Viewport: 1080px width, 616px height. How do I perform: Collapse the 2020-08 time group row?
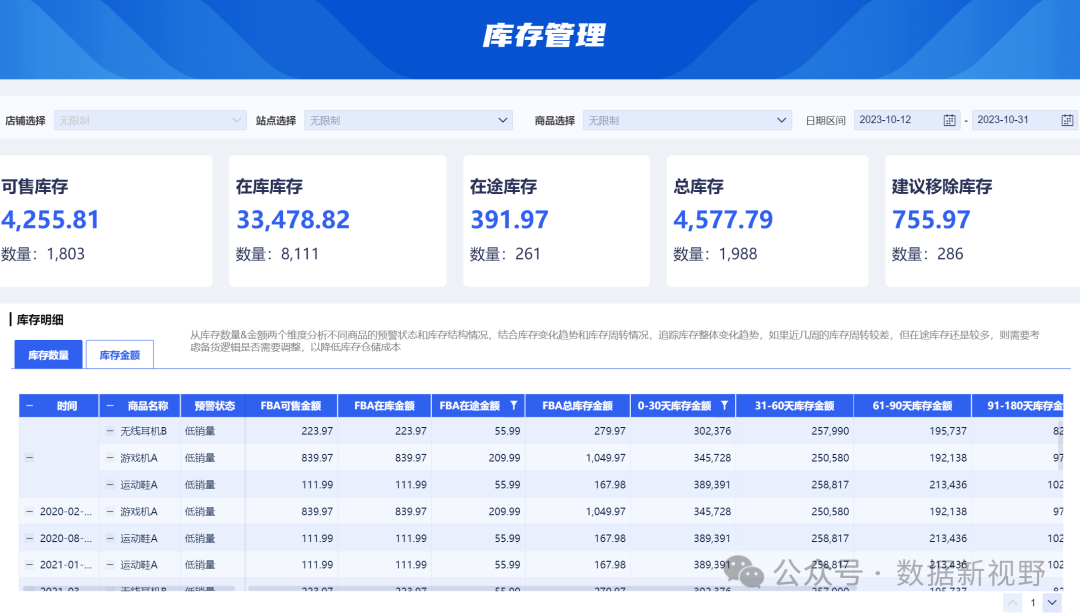[x=29, y=538]
